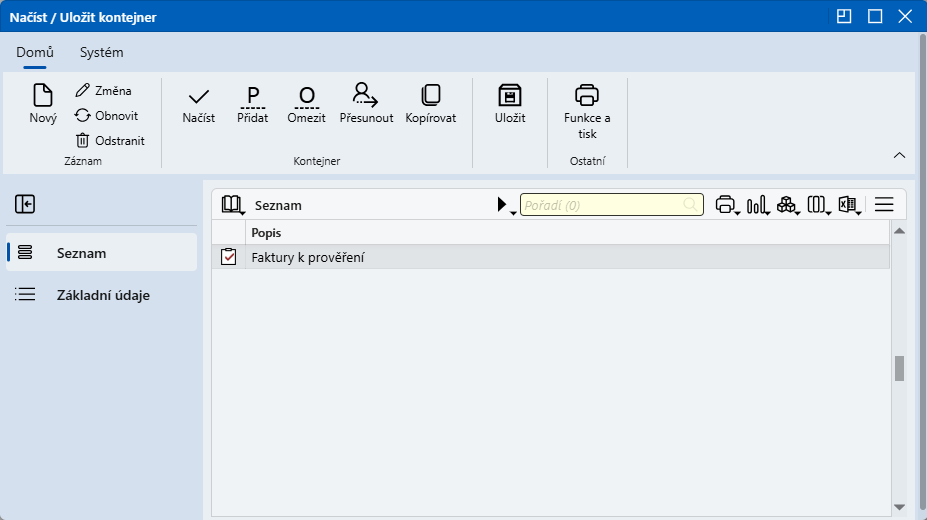The image size is (927, 520).
Task: Click the window layout restore icon
Action: pos(844,17)
